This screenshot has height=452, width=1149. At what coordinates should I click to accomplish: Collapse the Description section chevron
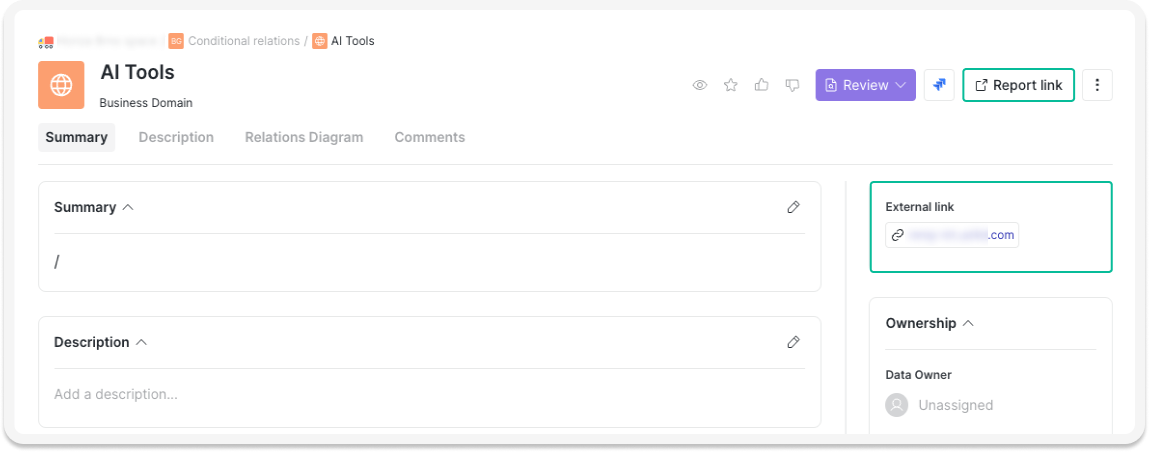141,342
